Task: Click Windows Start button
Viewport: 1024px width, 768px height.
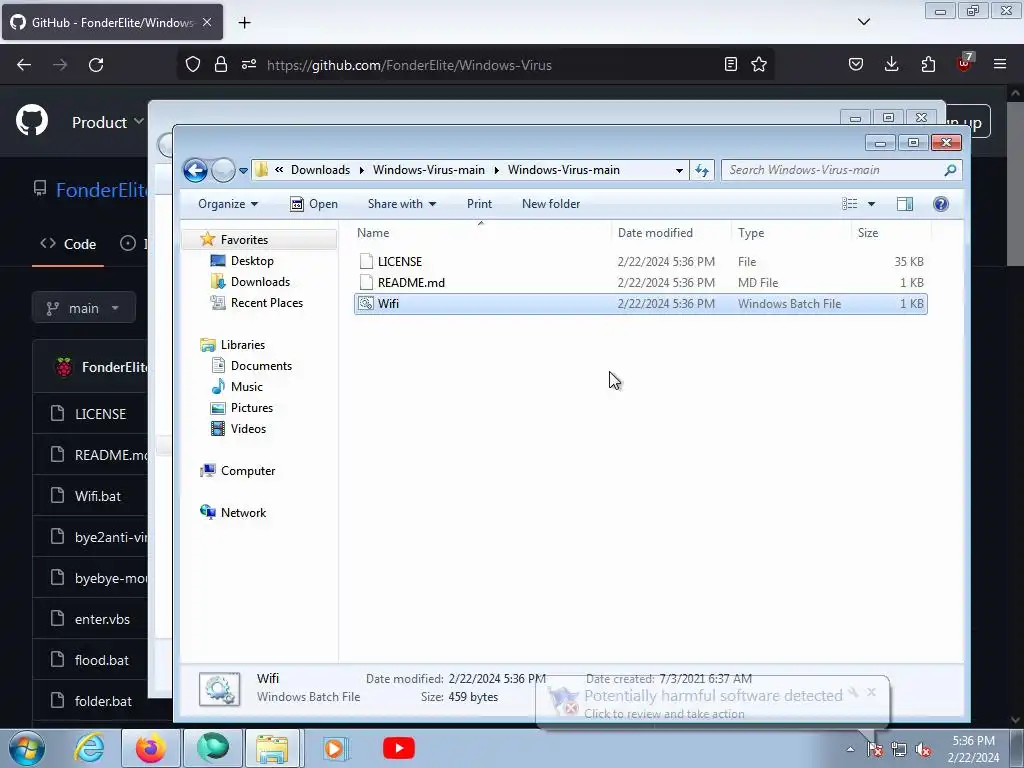Action: click(x=27, y=748)
